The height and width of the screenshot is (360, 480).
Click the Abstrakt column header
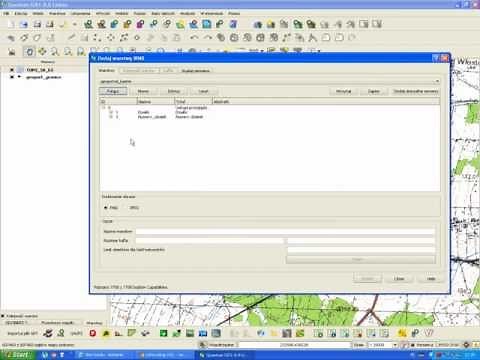coord(326,101)
